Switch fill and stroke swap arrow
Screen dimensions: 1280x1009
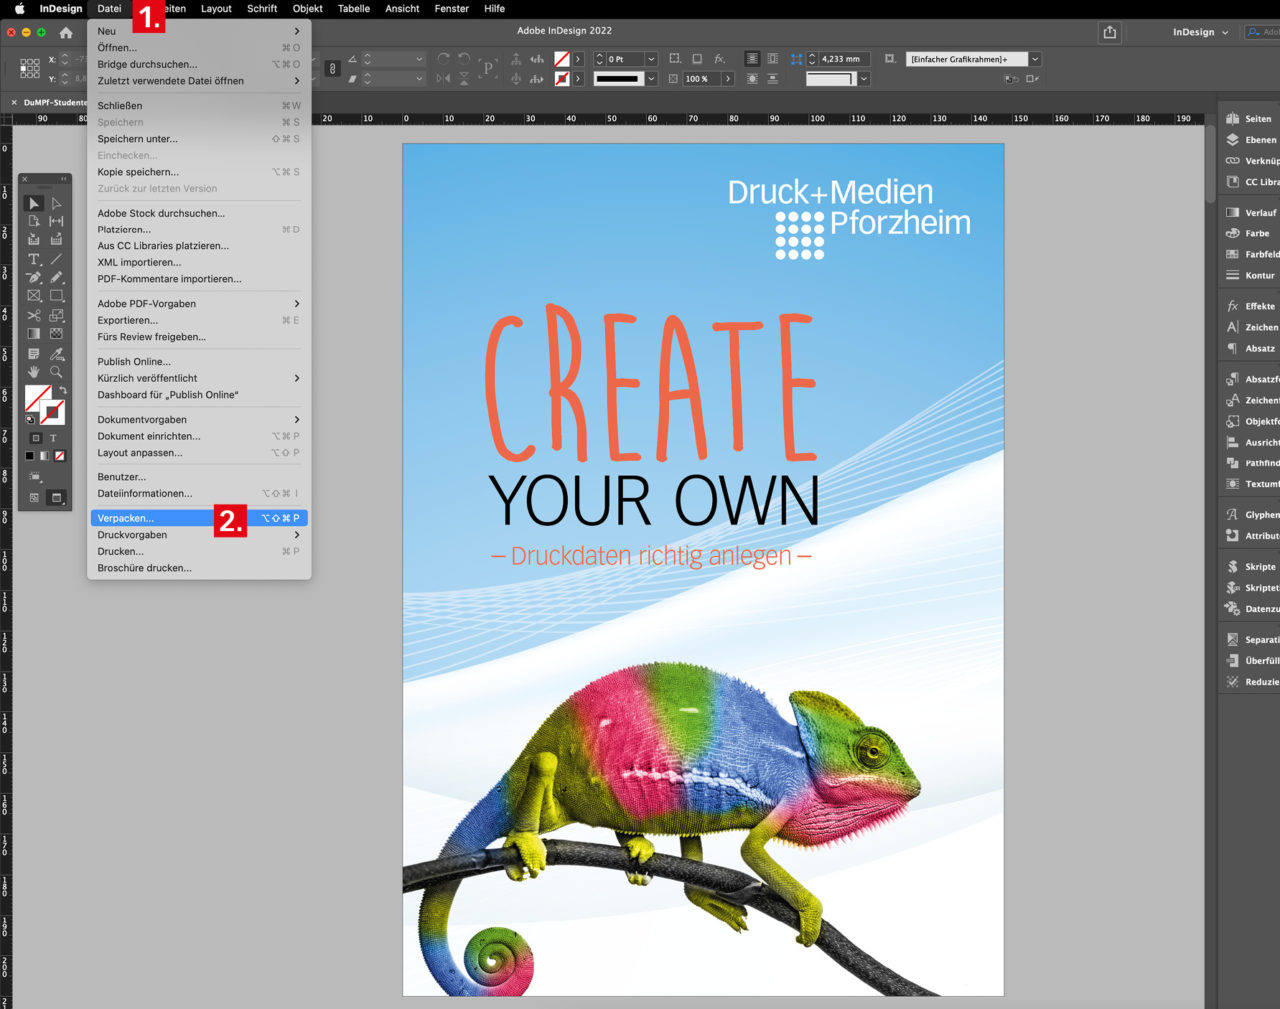[61, 388]
